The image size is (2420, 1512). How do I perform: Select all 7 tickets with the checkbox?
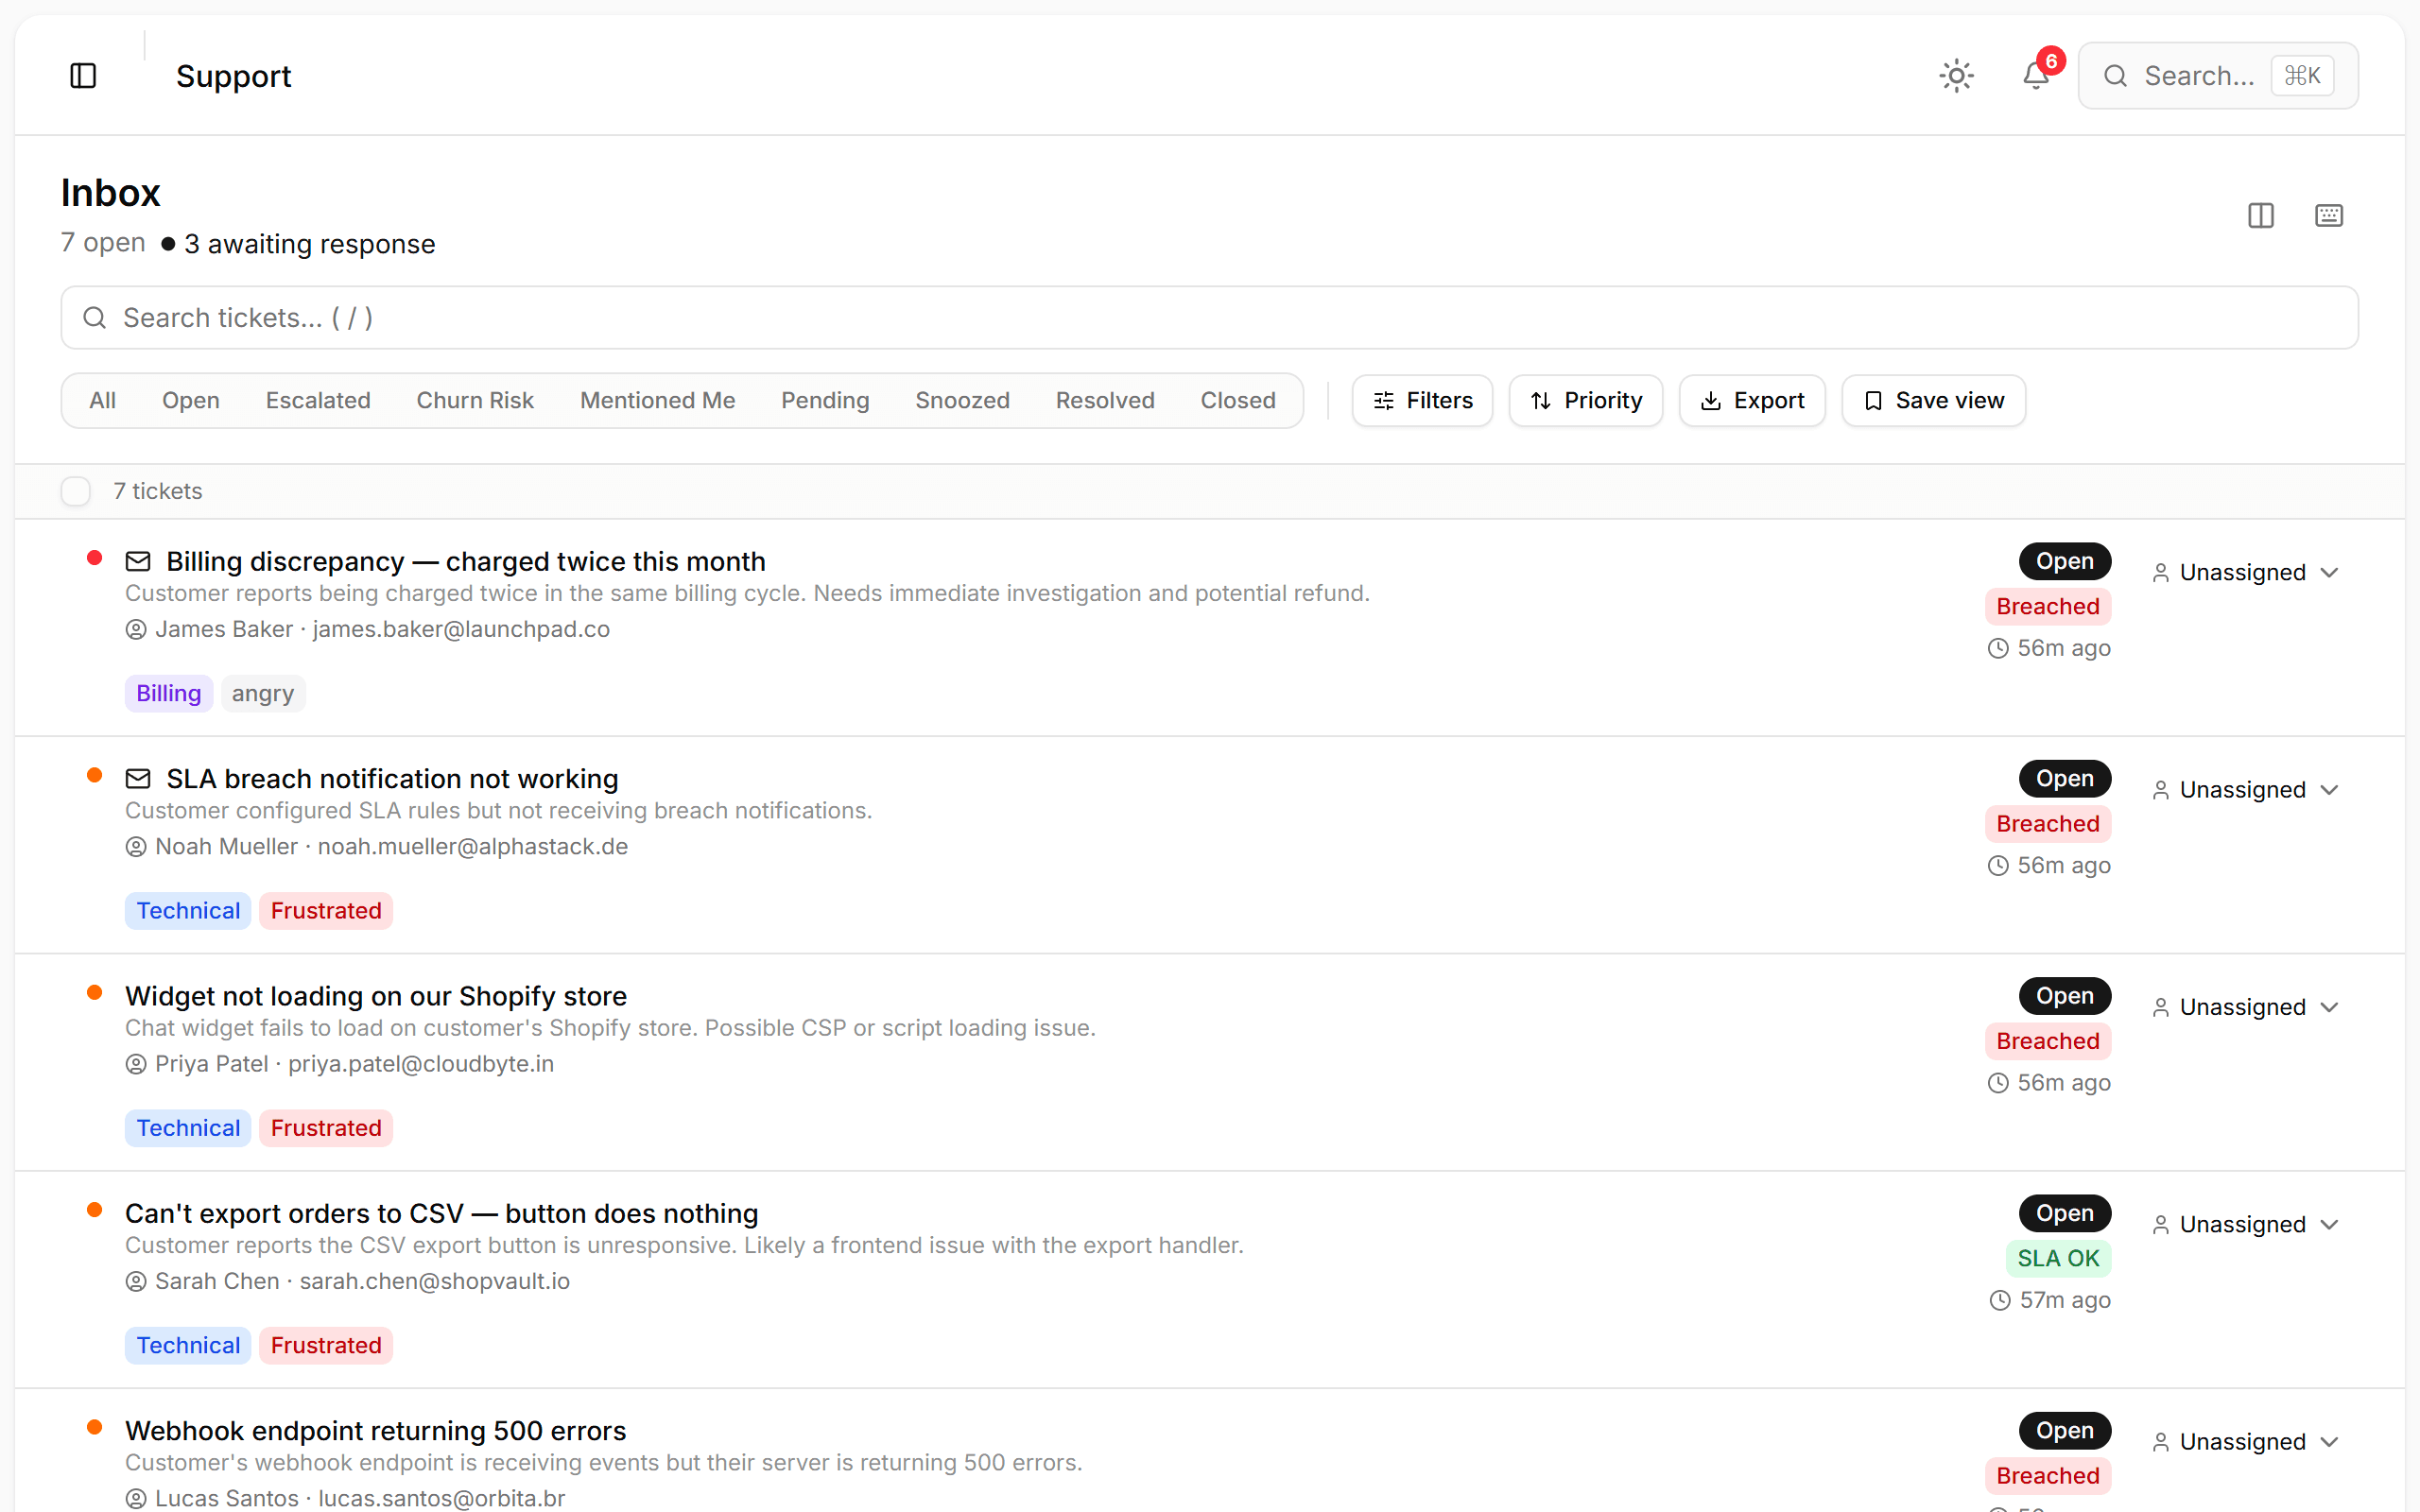pos(76,490)
